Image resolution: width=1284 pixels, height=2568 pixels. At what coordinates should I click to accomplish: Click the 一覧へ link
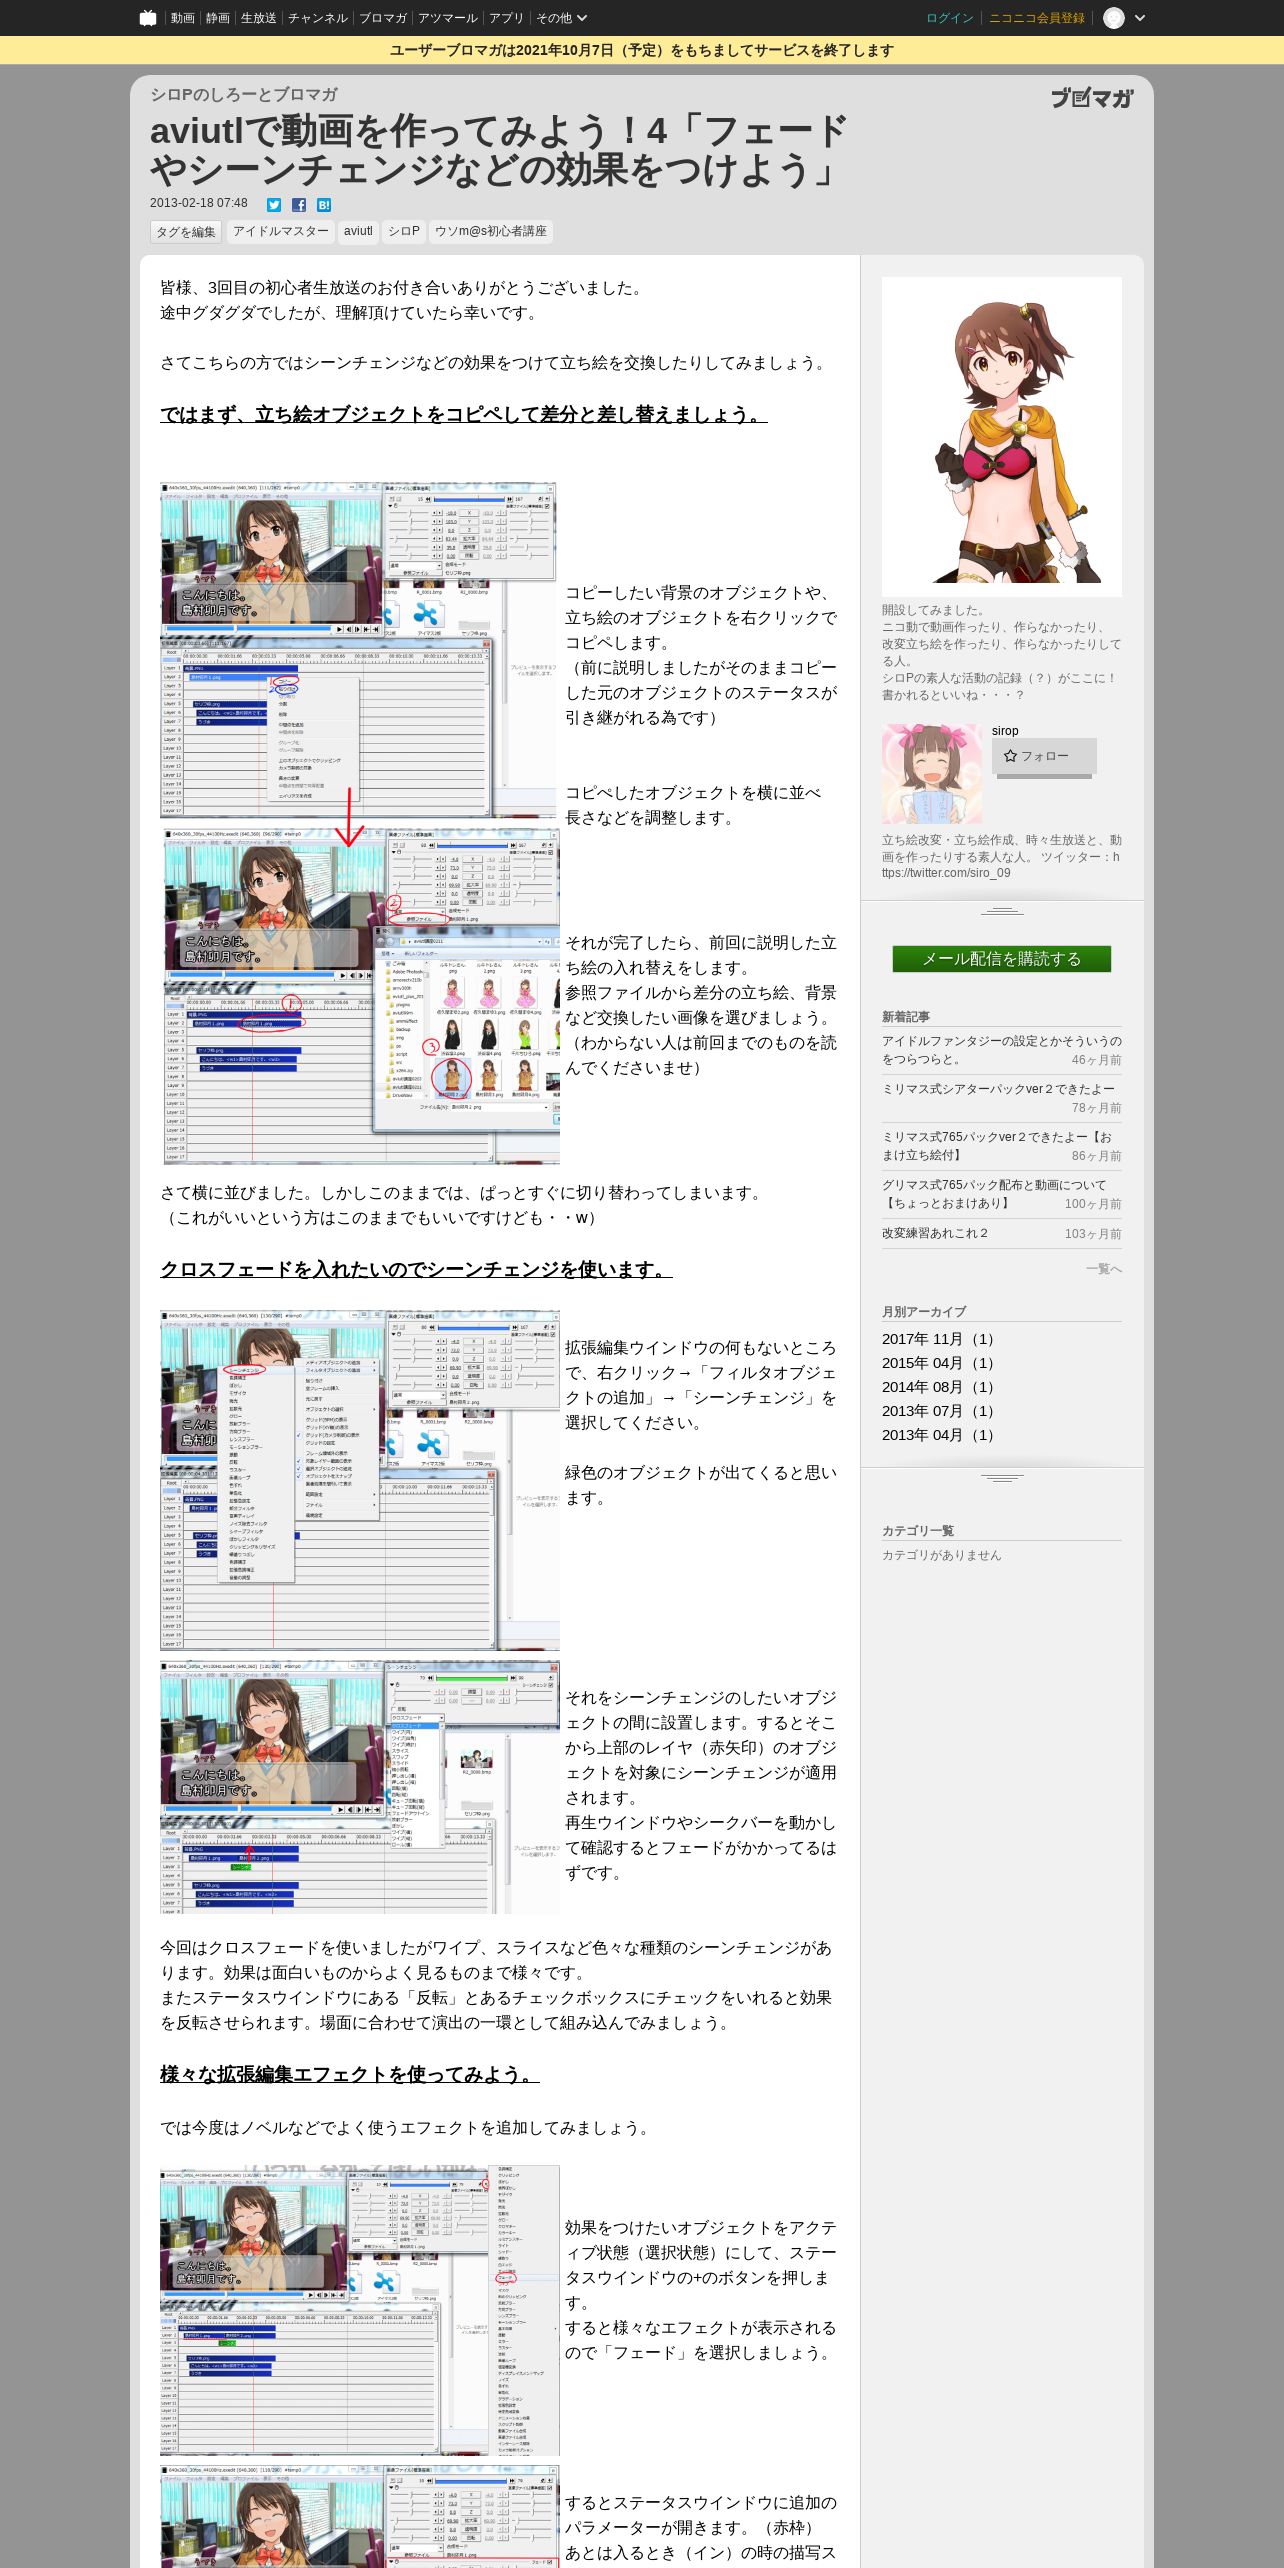1104,1268
